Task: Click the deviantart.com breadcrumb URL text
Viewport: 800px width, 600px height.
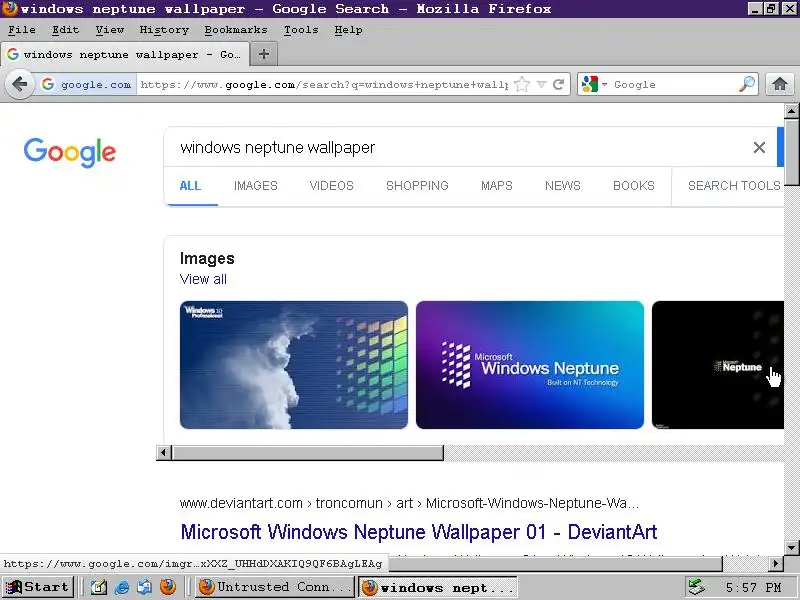Action: click(x=409, y=503)
